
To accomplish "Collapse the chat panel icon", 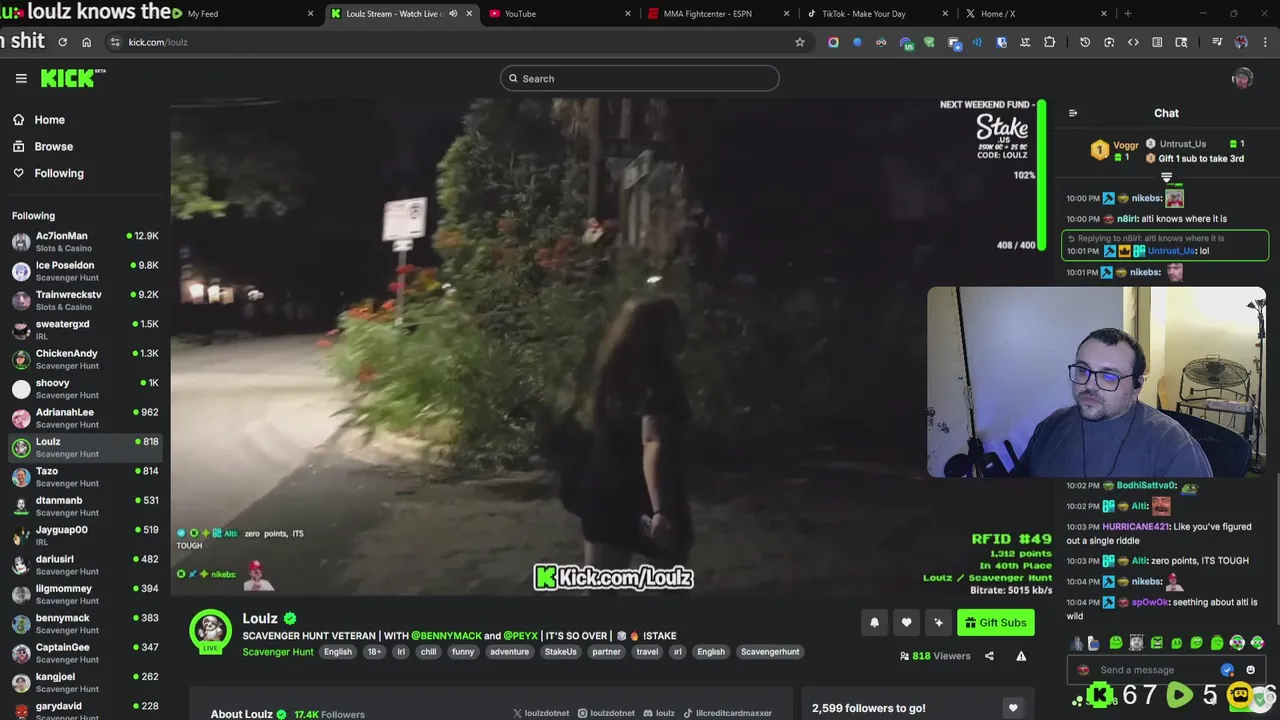I will pos(1073,113).
